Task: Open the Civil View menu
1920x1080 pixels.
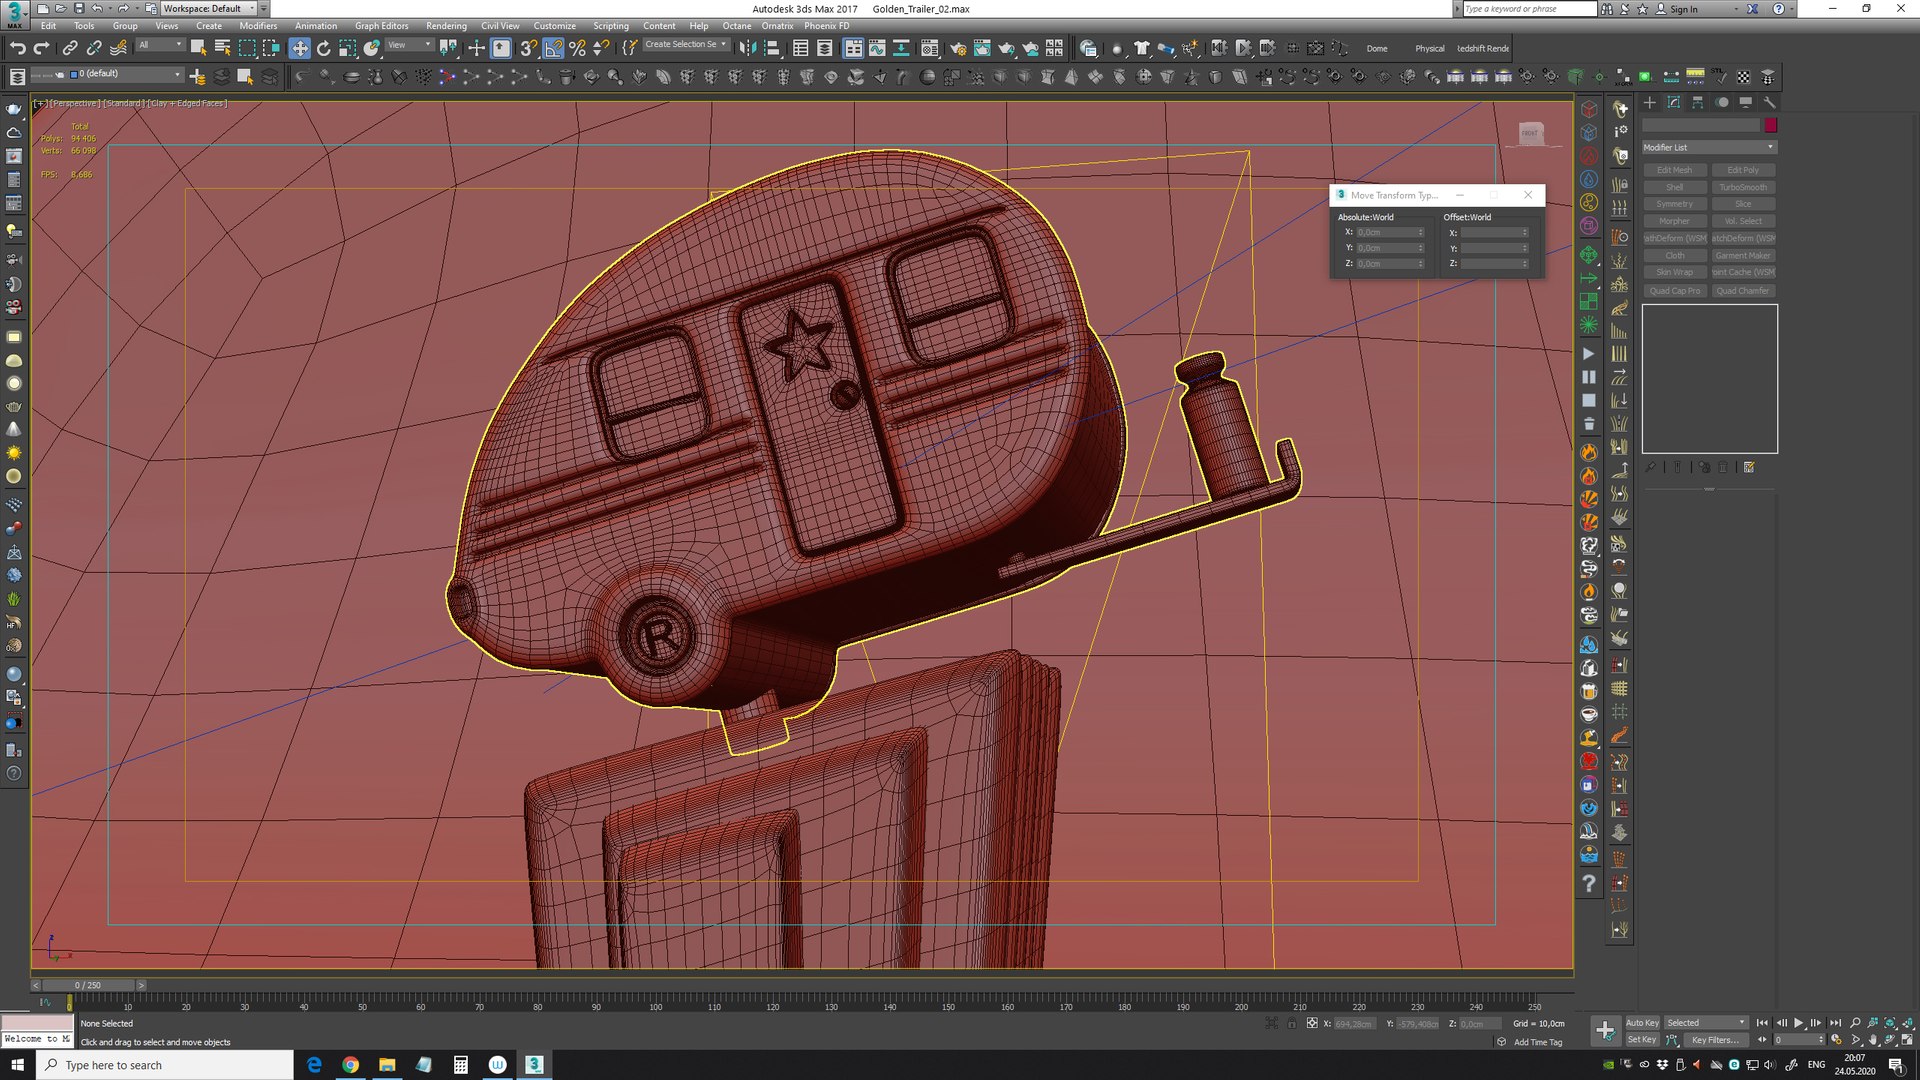Action: coord(500,26)
